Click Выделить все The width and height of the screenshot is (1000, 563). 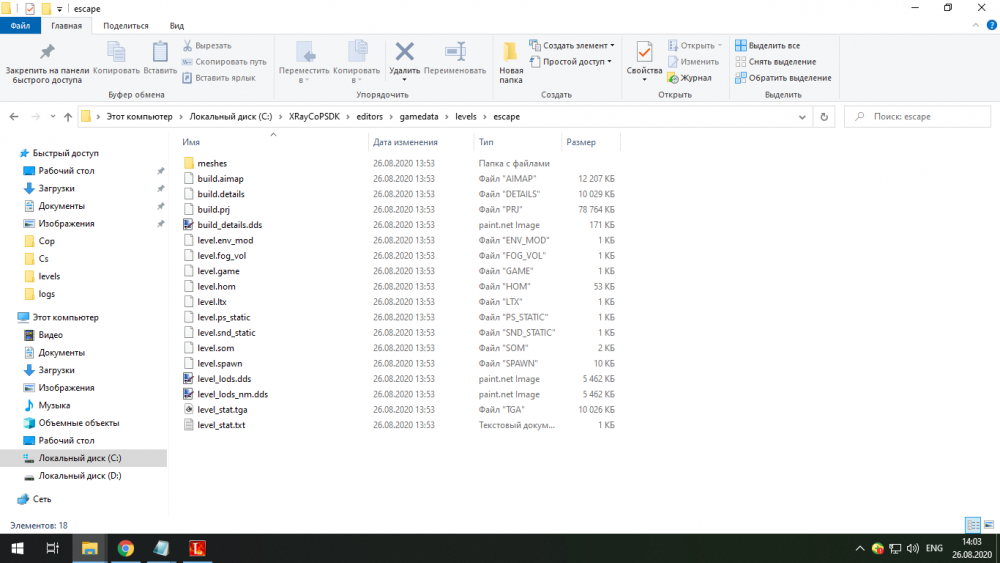point(767,46)
